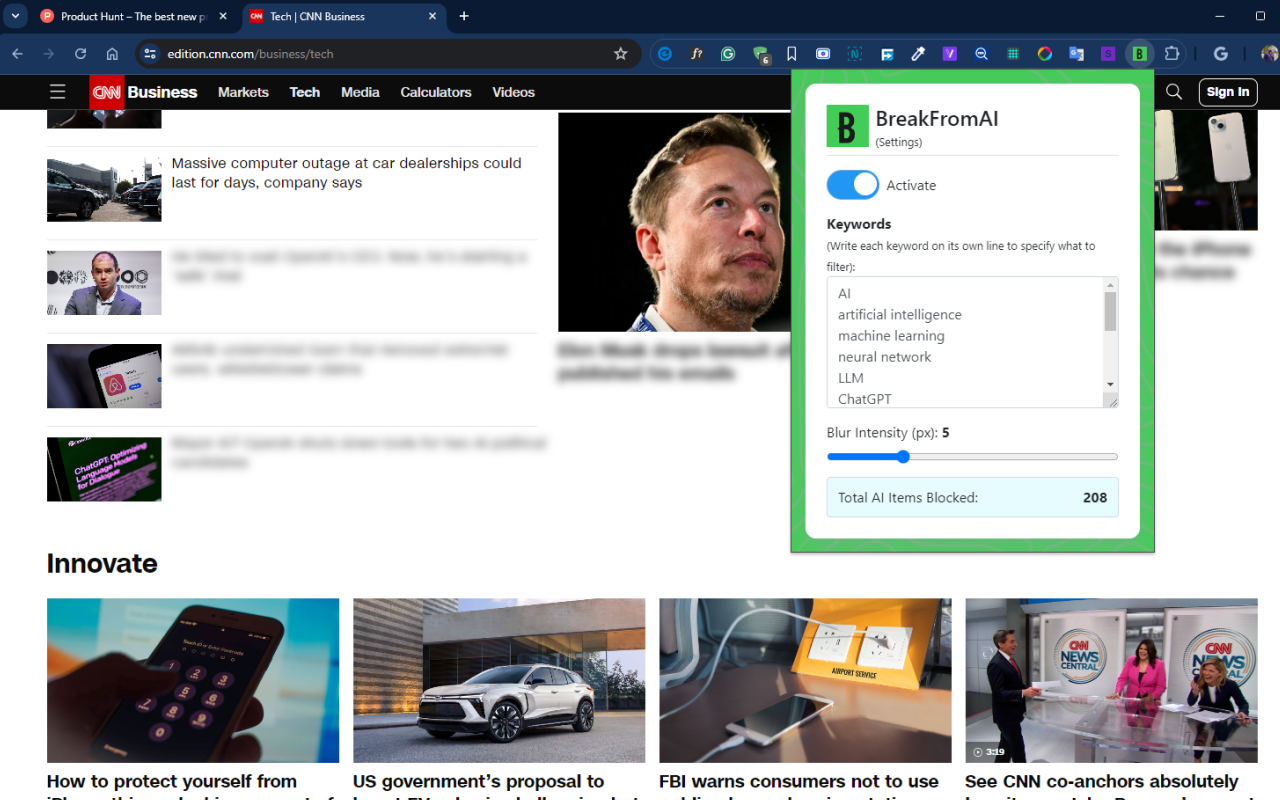Open the Media section
The image size is (1280, 800).
tap(360, 92)
